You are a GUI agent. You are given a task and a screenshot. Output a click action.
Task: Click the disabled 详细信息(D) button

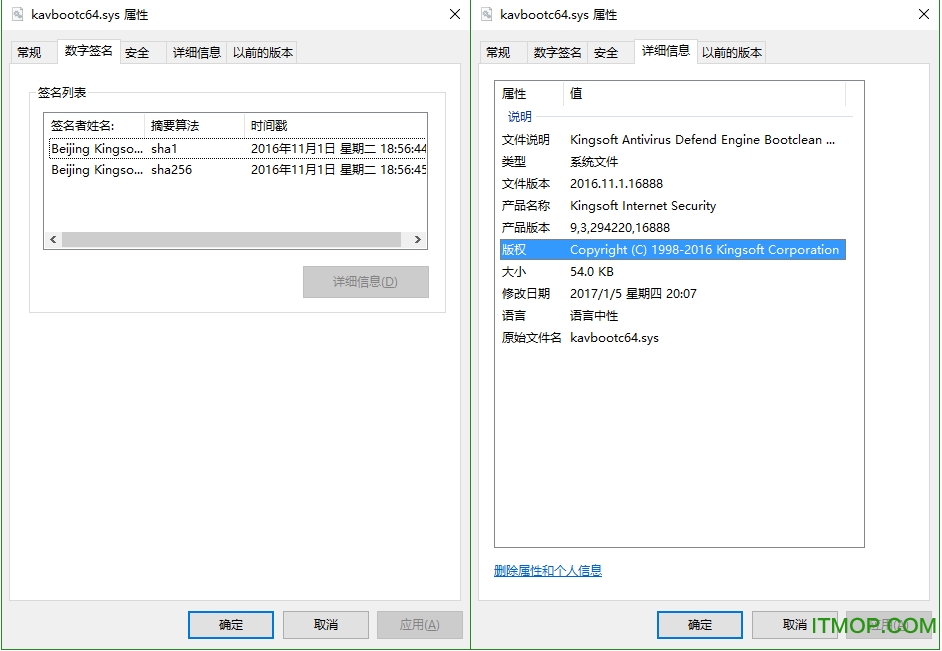tap(365, 282)
